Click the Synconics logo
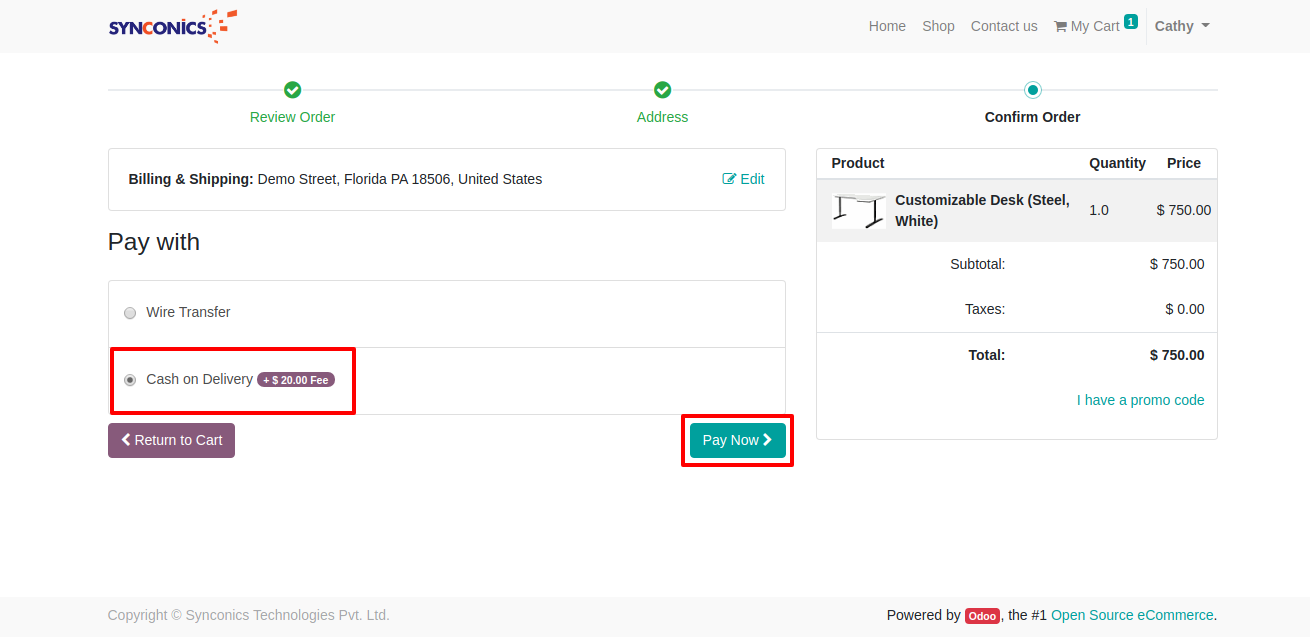This screenshot has width=1310, height=637. (x=172, y=26)
